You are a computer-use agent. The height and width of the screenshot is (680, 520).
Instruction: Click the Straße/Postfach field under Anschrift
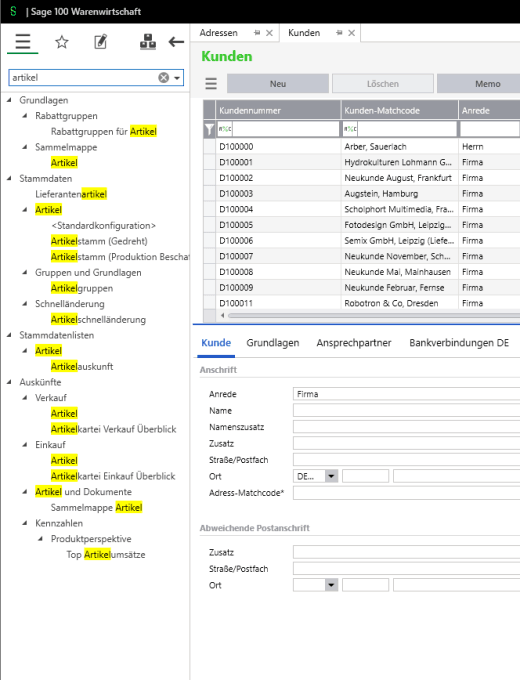(406, 460)
